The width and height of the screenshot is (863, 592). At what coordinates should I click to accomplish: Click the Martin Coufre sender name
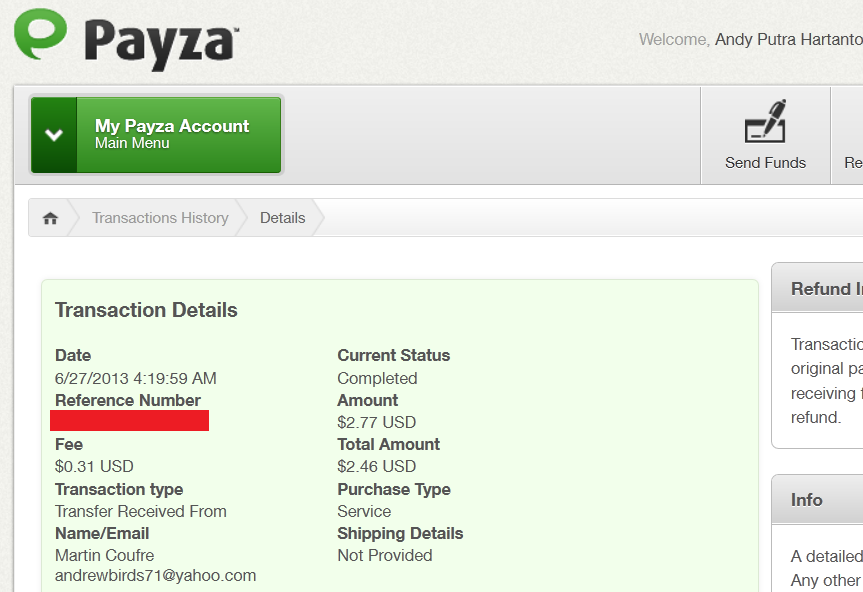105,556
